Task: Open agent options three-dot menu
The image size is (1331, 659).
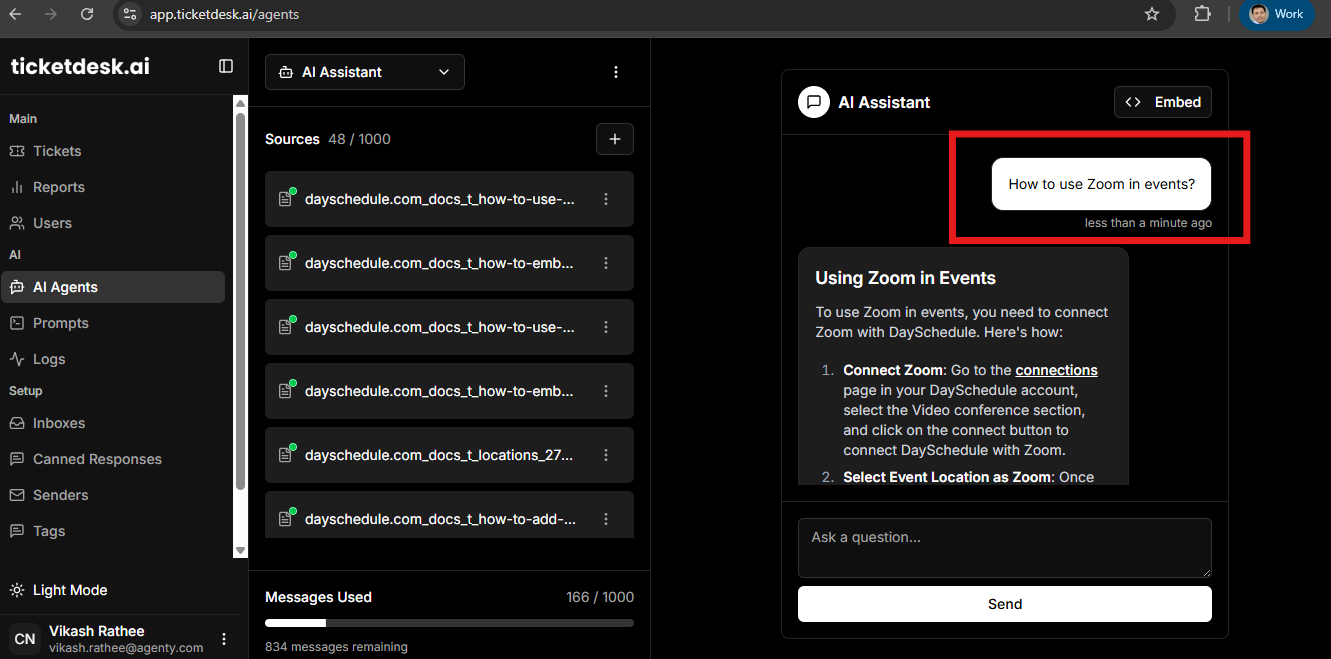Action: 616,72
